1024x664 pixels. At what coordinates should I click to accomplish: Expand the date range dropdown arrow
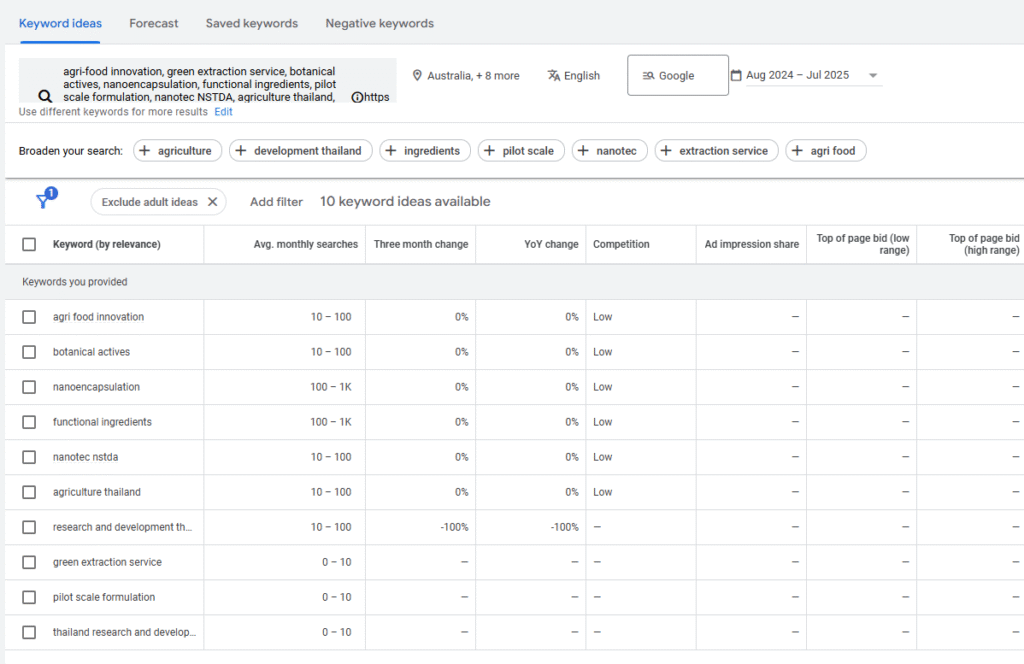click(x=873, y=76)
